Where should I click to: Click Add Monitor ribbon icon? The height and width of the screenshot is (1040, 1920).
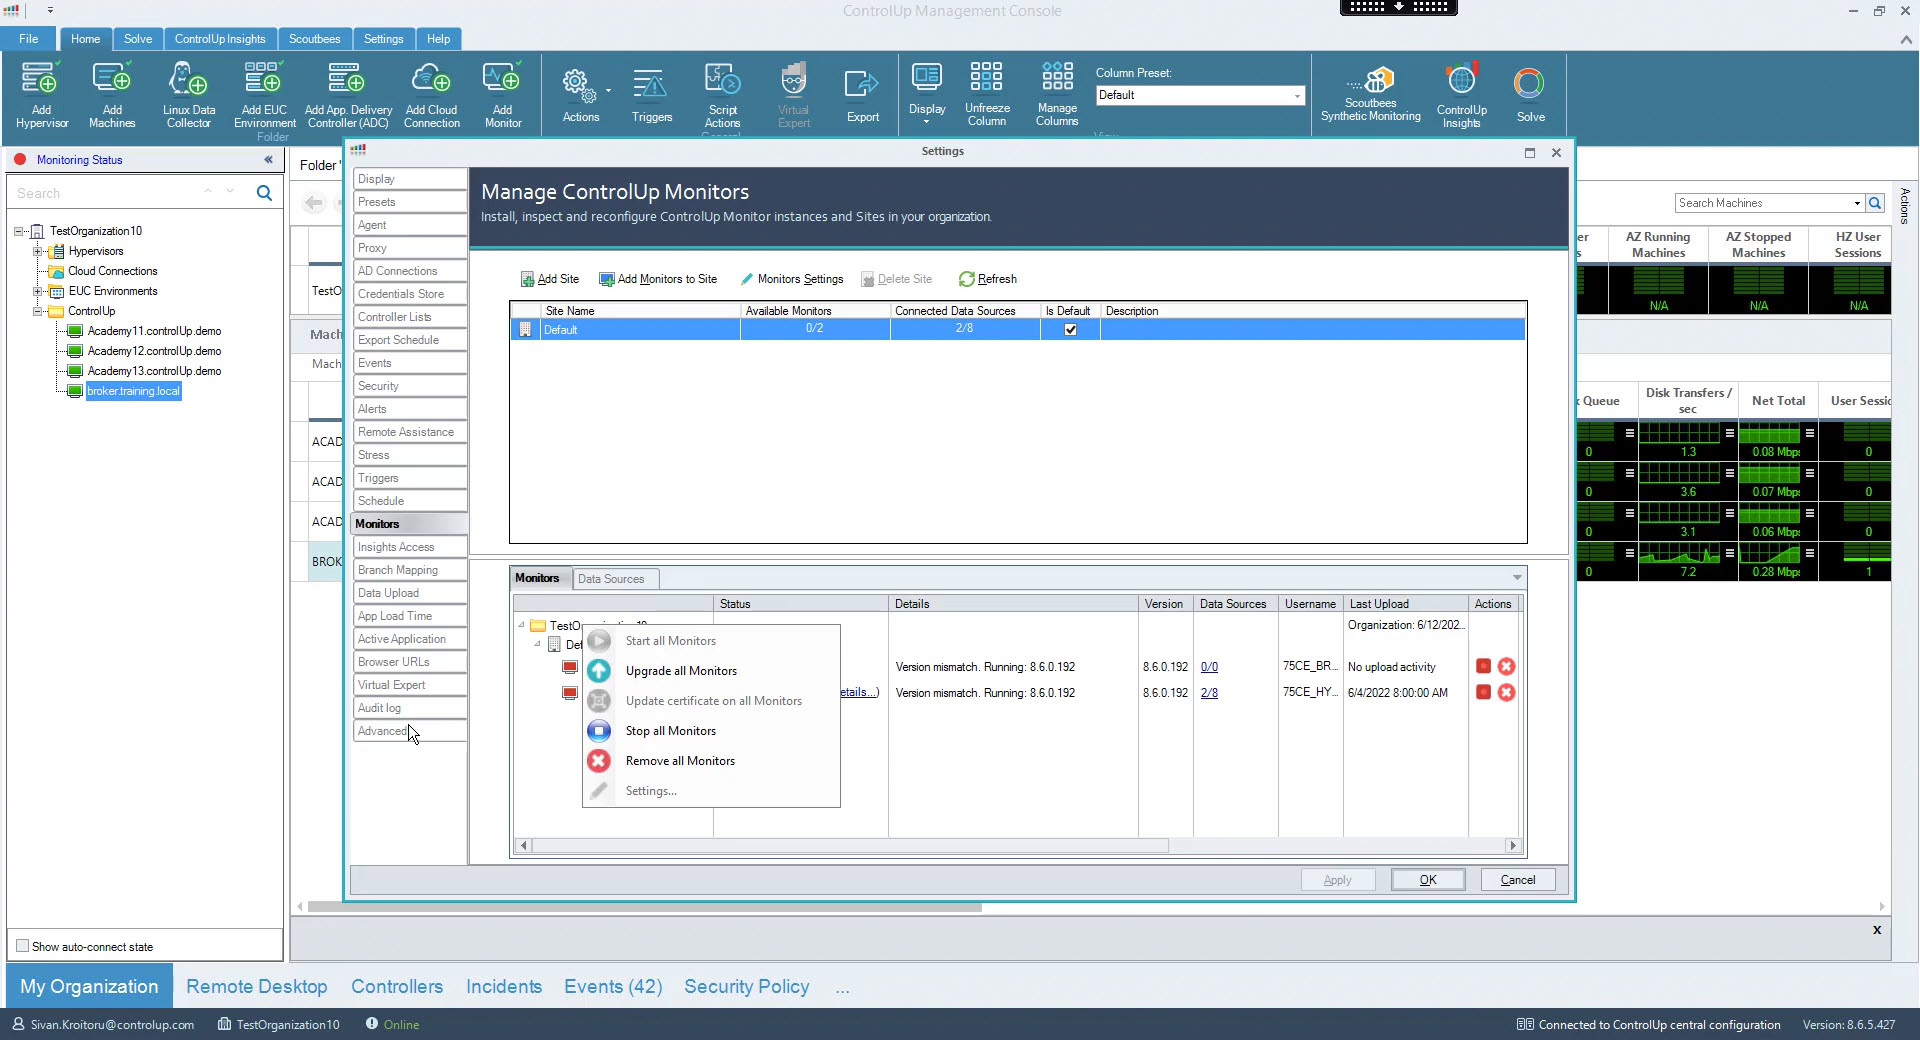coord(502,95)
